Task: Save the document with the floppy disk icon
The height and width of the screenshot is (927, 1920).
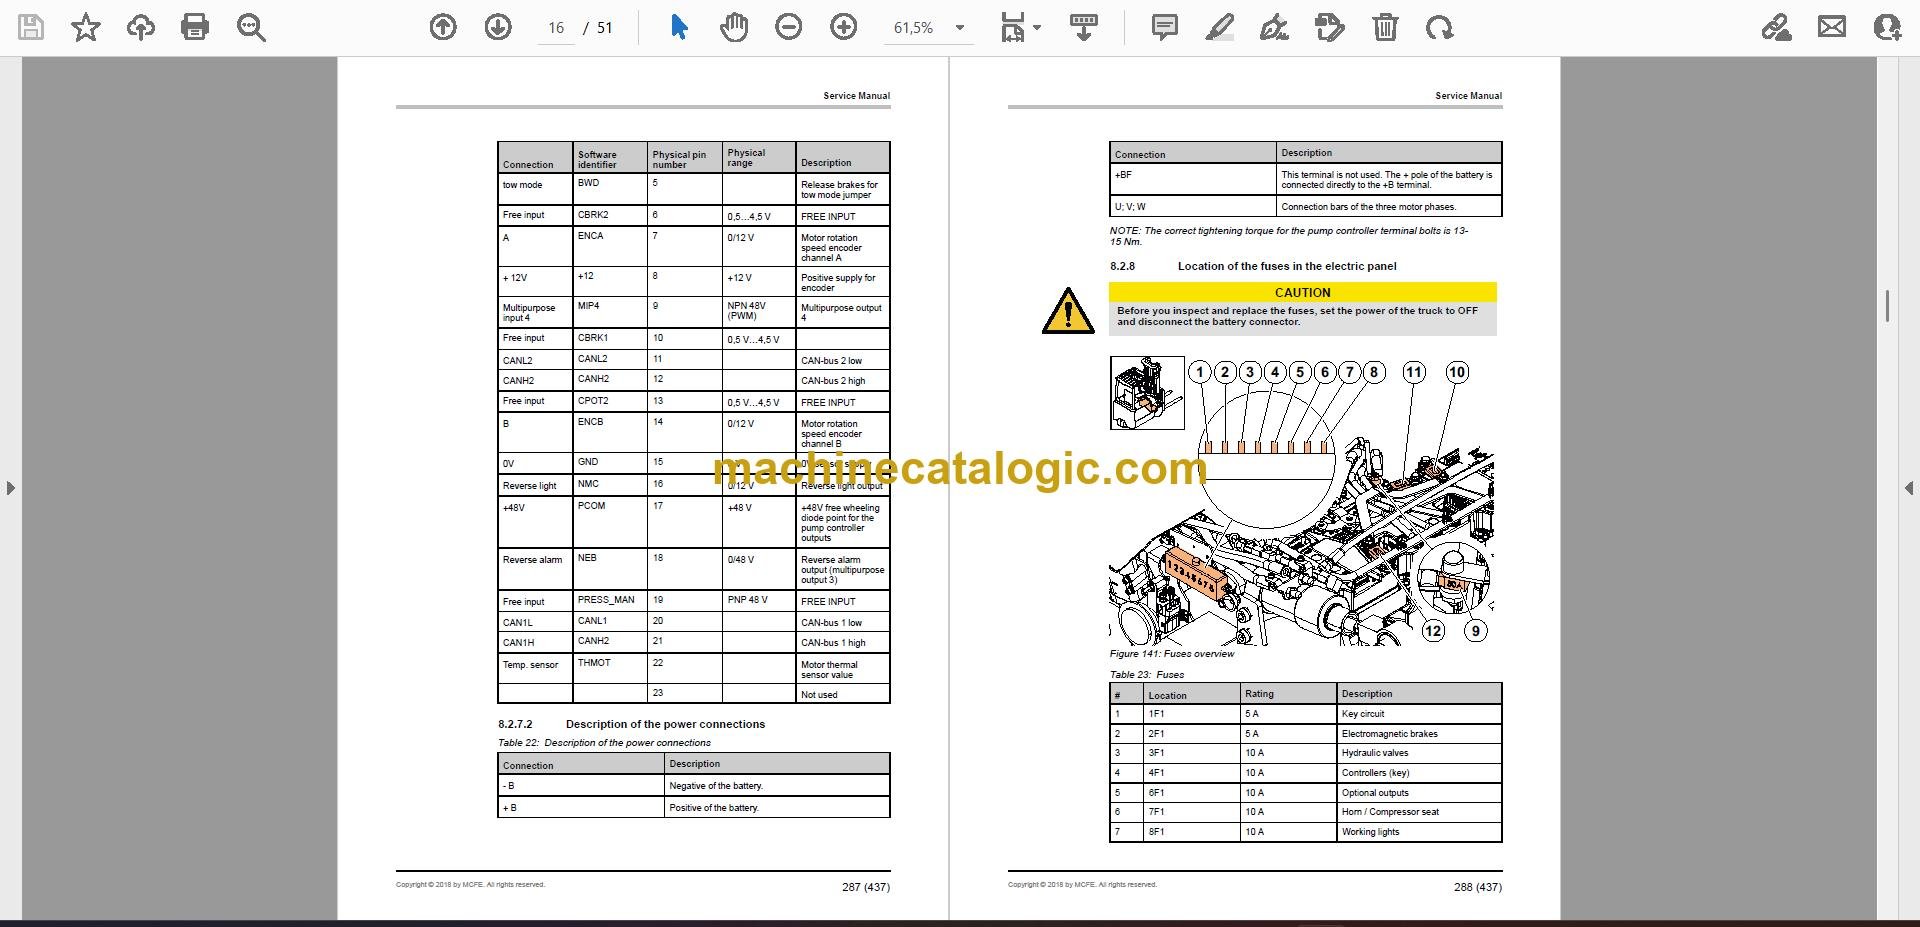Action: click(31, 27)
